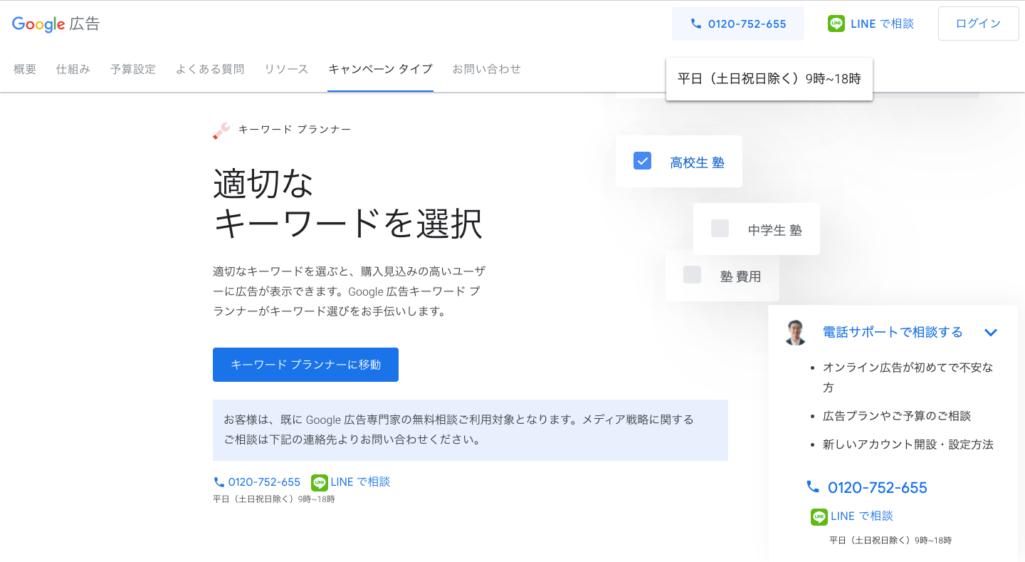Select the キャンペーン タイプ tab
Viewport: 1025px width, 562px height.
(x=380, y=69)
